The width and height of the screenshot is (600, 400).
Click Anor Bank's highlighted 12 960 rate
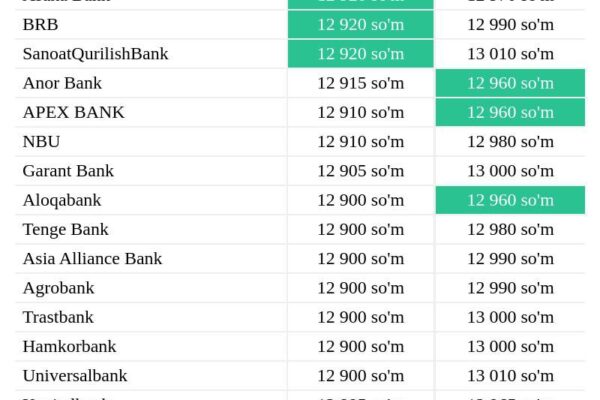tap(510, 83)
